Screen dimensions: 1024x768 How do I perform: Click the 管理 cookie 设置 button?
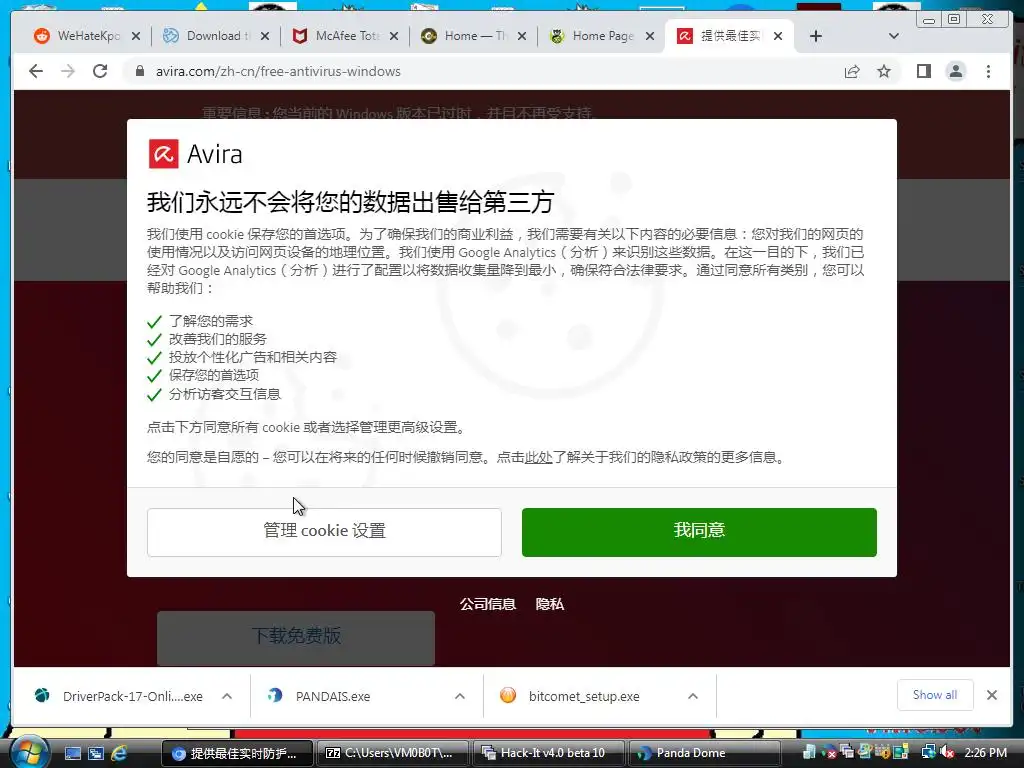(324, 532)
